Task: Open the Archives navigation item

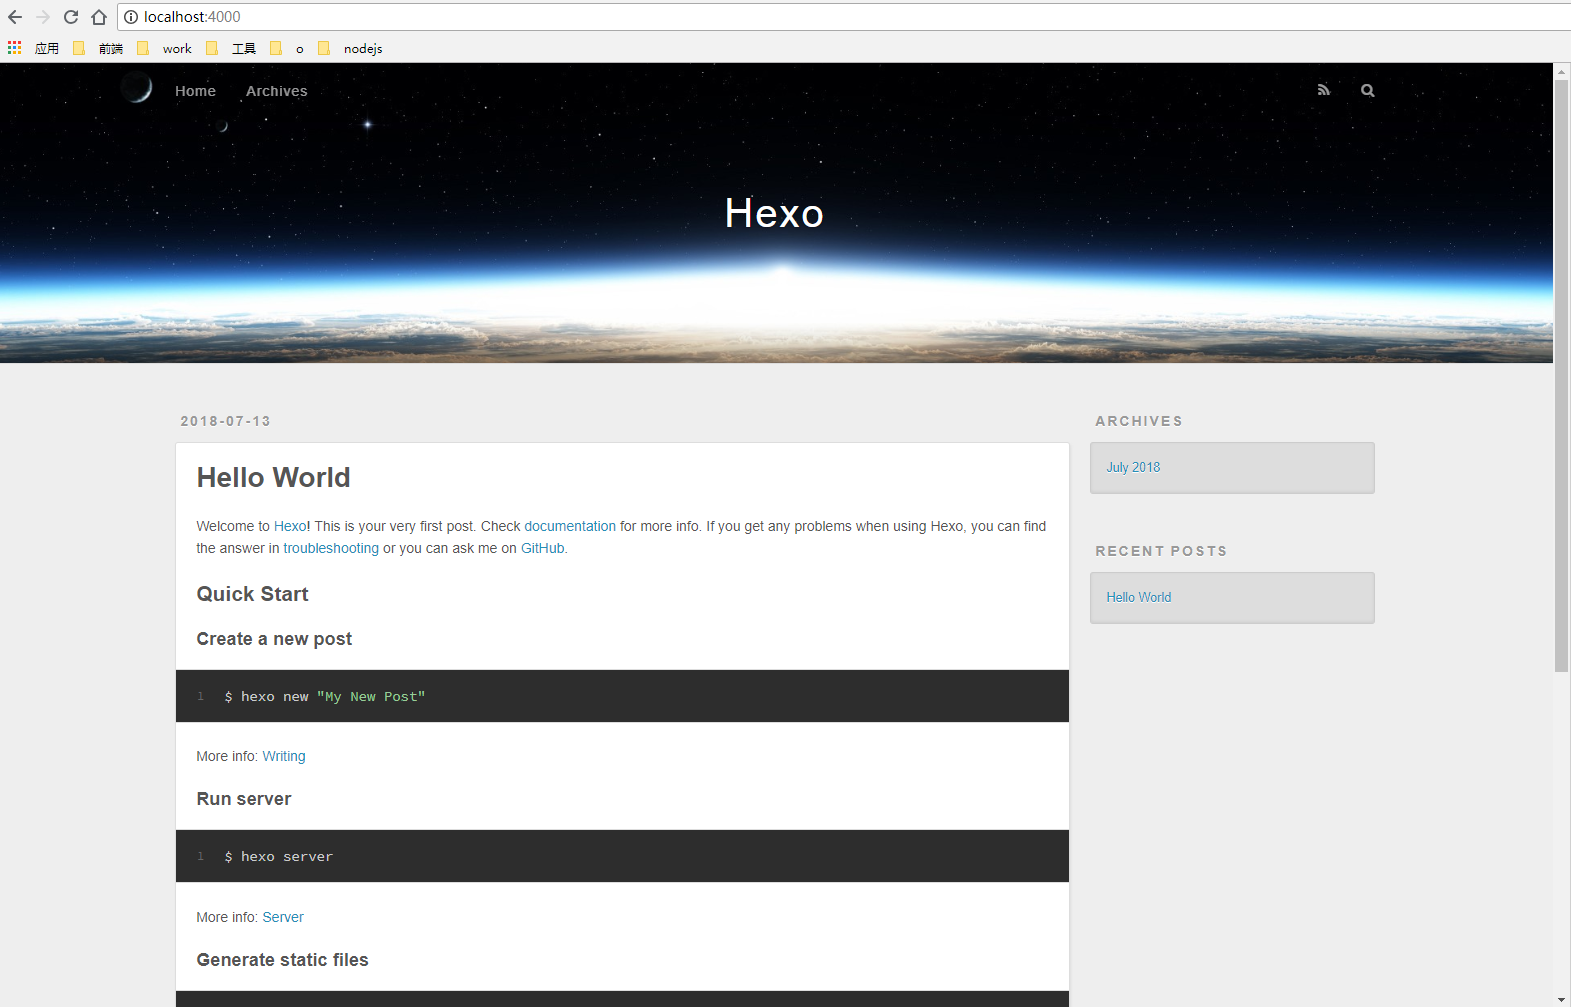Action: coord(277,91)
